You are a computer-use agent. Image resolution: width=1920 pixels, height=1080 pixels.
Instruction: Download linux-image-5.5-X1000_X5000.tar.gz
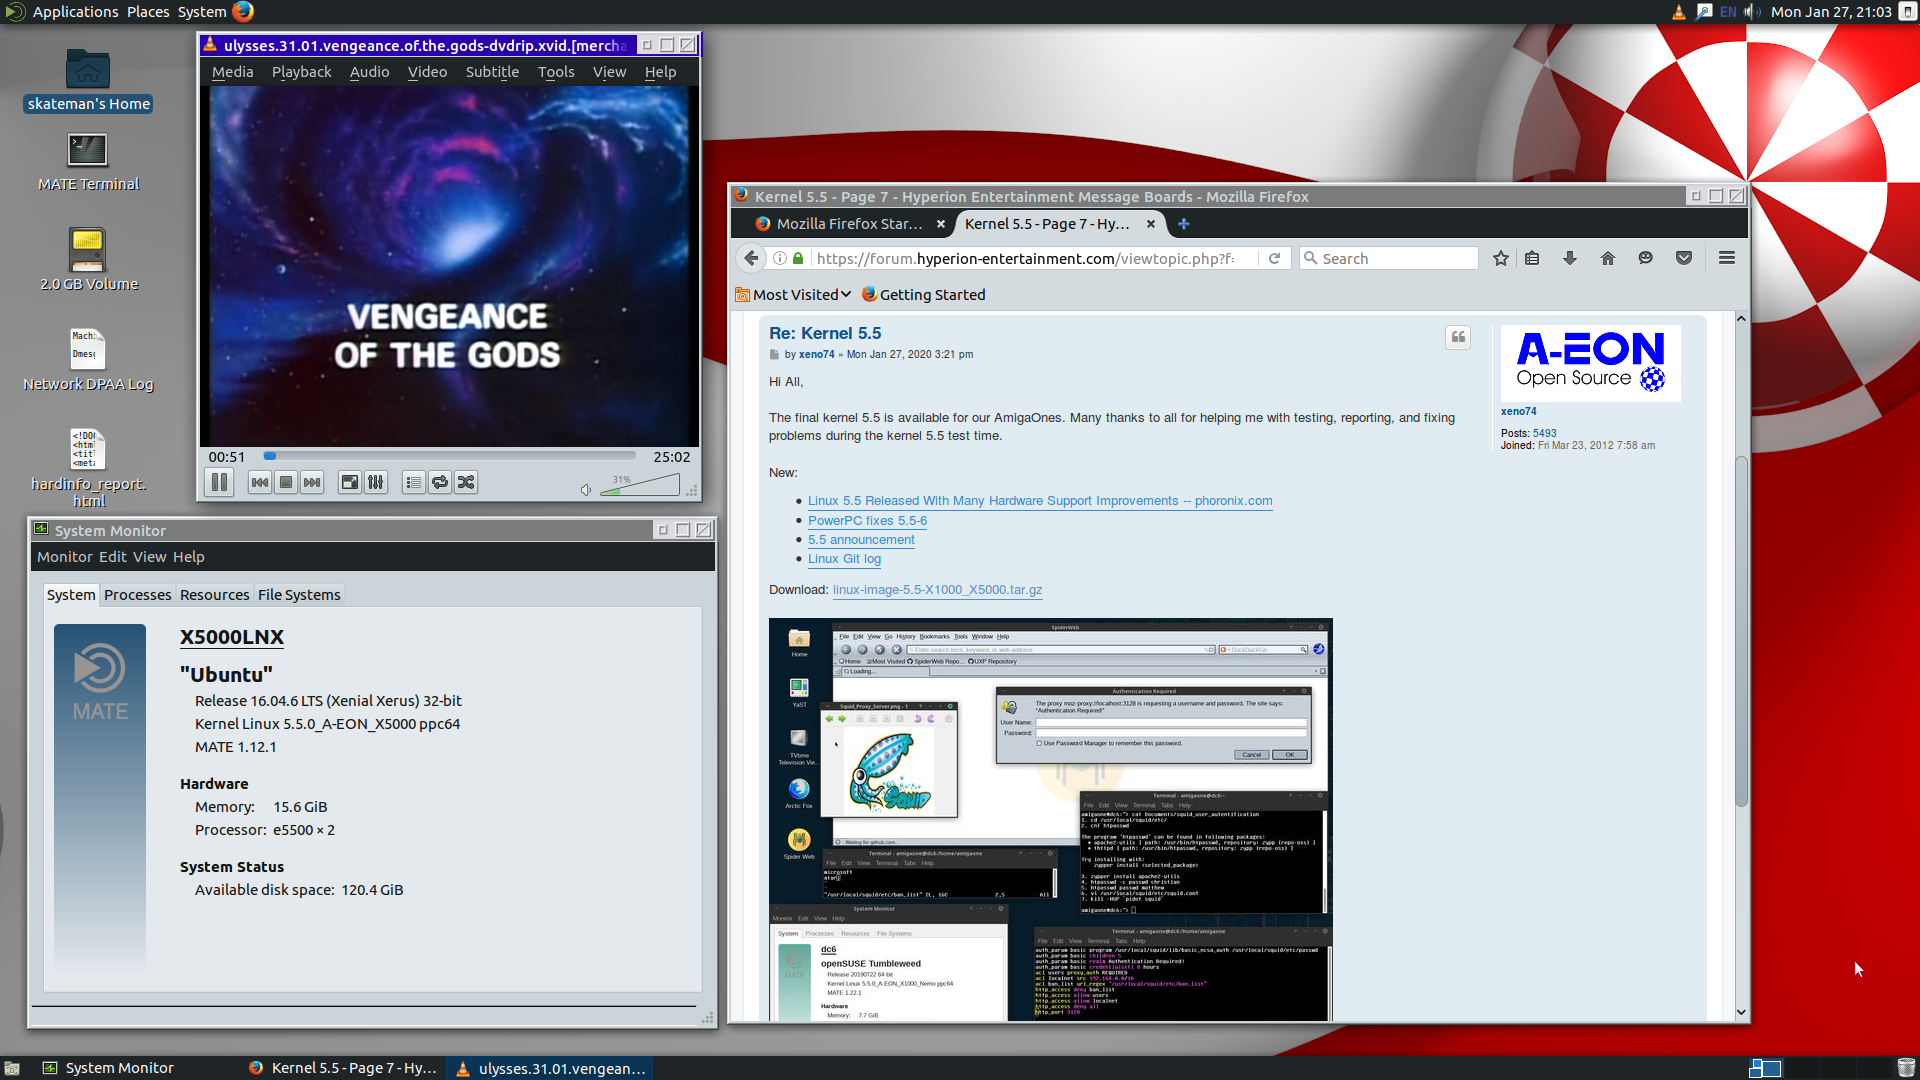937,590
